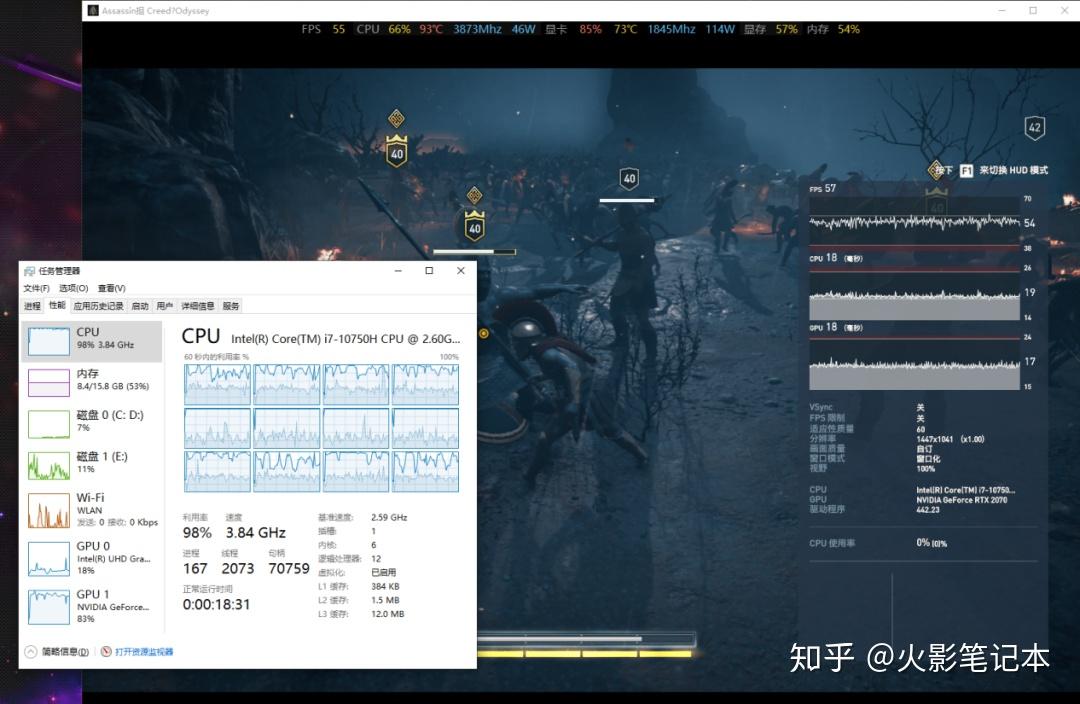
Task: Click the 1447x1041 resolution value
Action: point(934,439)
